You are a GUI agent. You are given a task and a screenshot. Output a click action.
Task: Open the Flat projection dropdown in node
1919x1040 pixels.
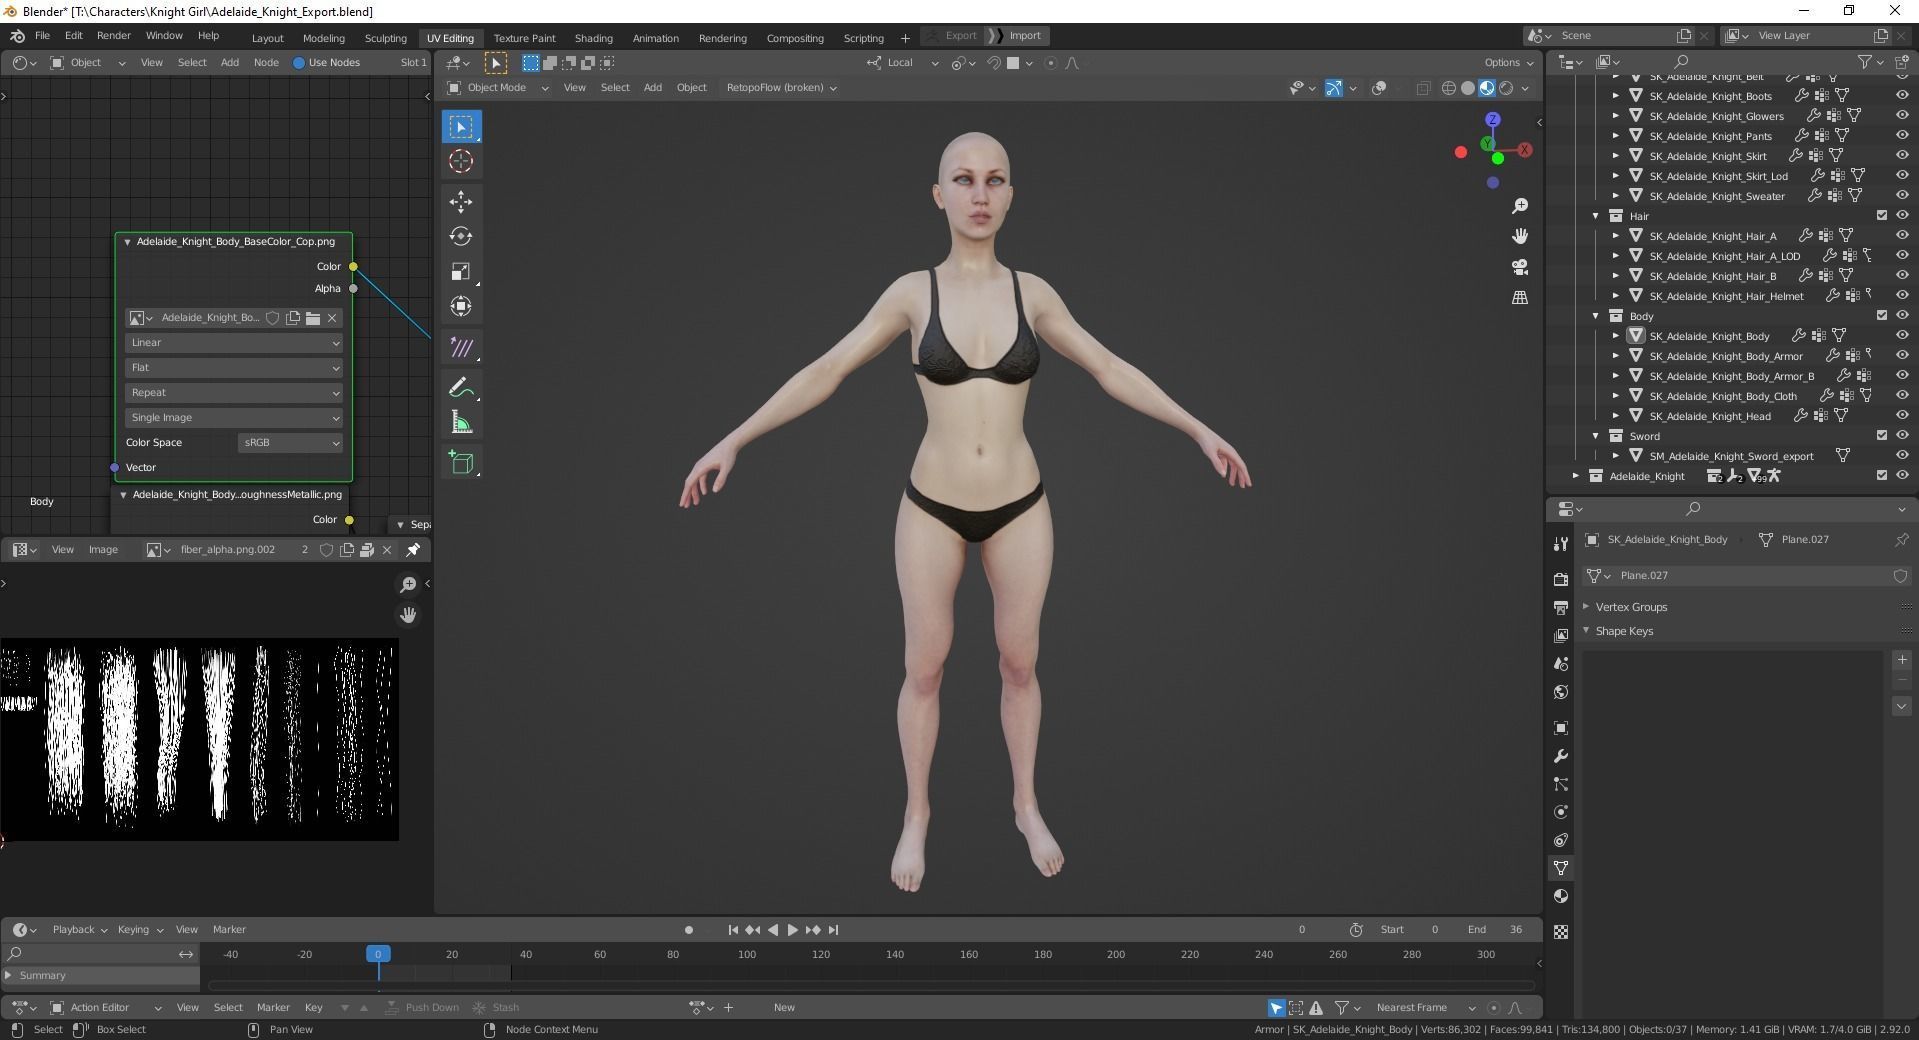(x=234, y=368)
